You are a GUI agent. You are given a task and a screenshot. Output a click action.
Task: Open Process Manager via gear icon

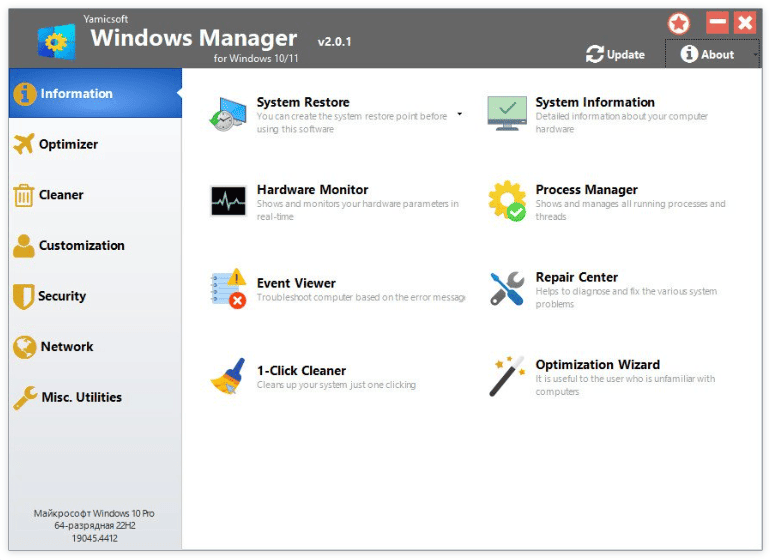click(x=507, y=200)
